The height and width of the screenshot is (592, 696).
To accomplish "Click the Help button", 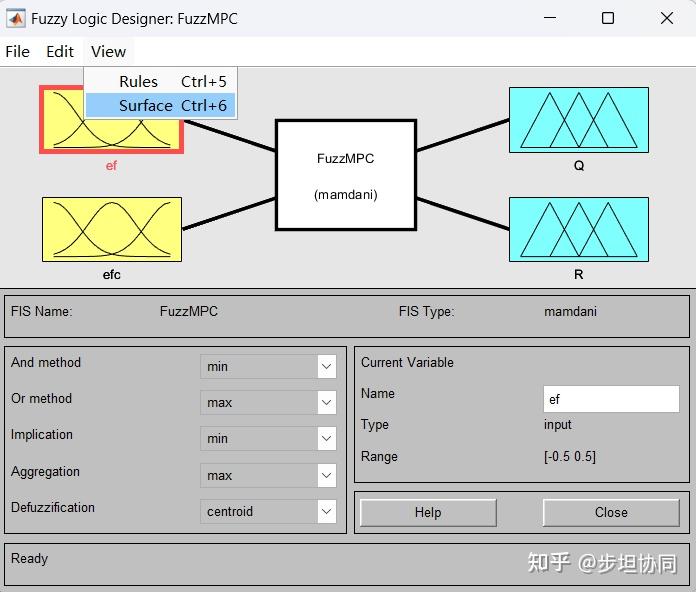I will tap(428, 513).
